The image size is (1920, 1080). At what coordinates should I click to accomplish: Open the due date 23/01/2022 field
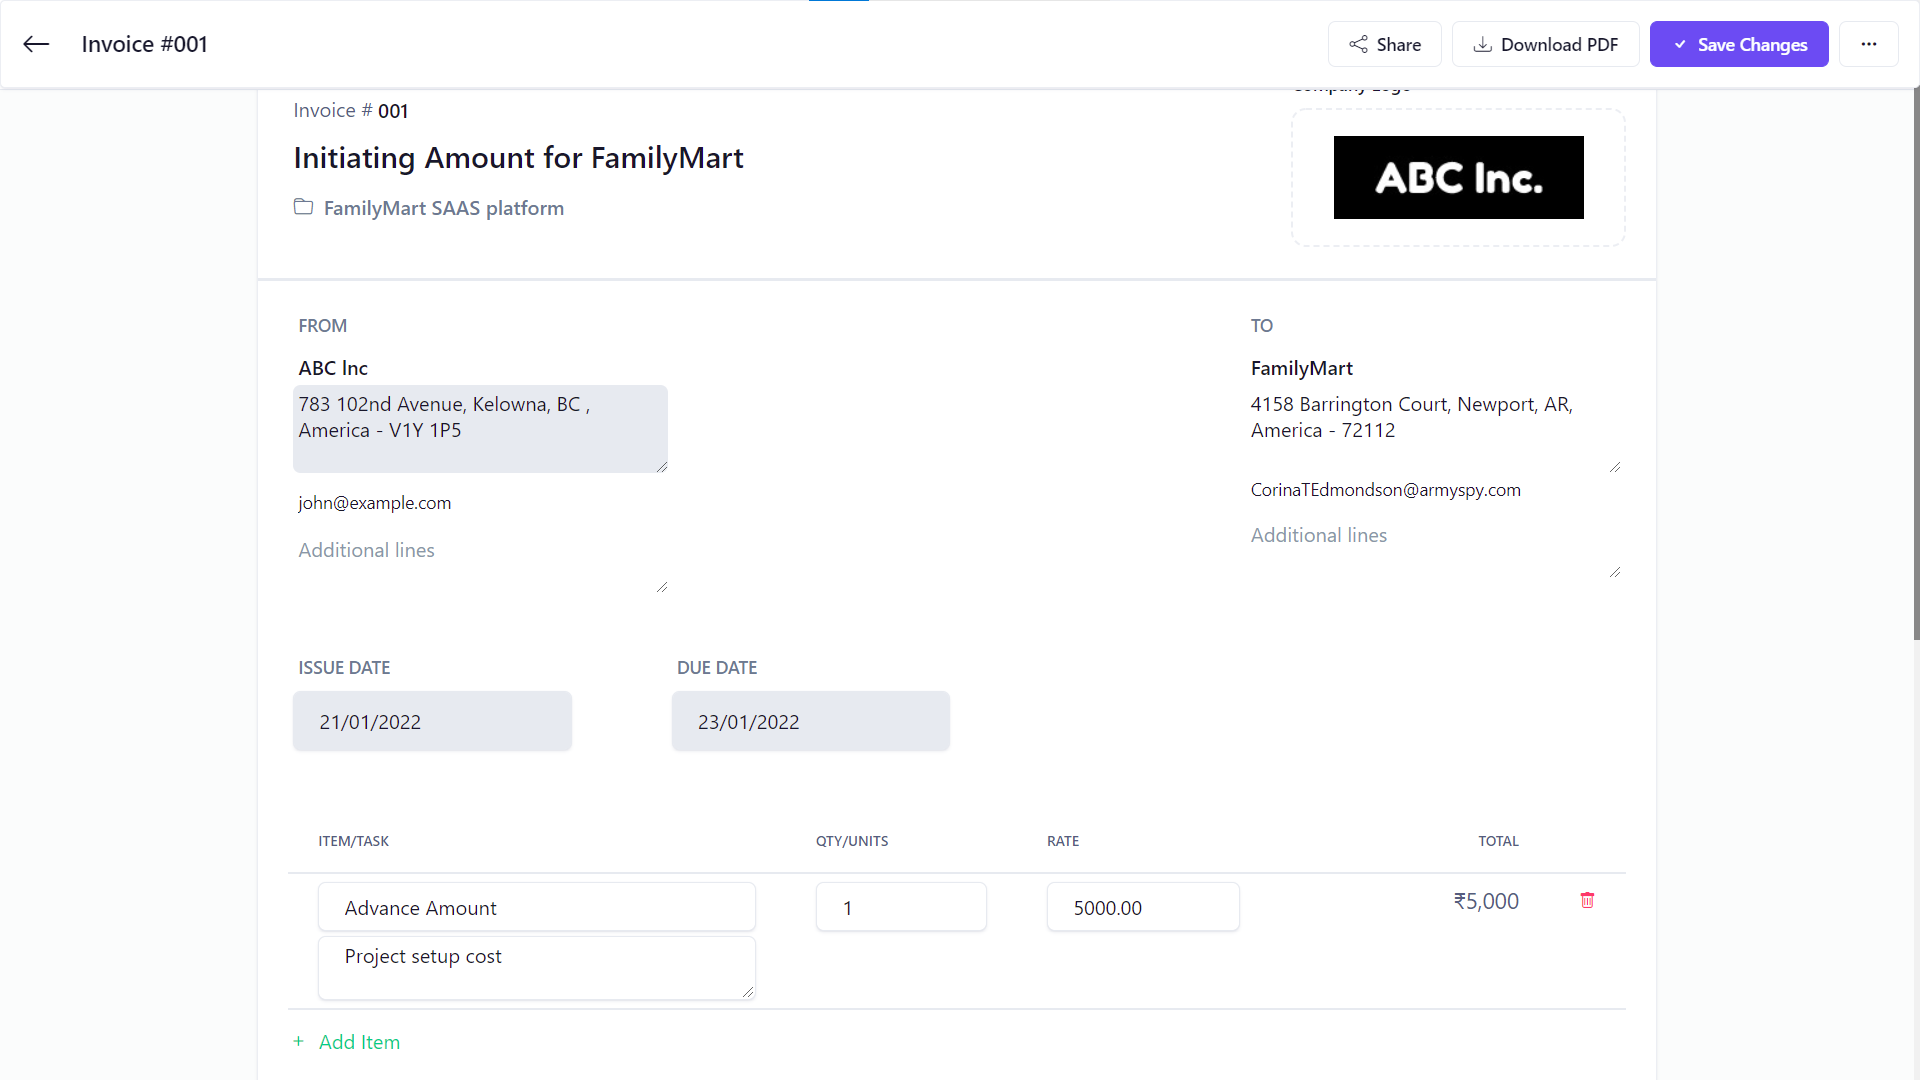point(810,721)
